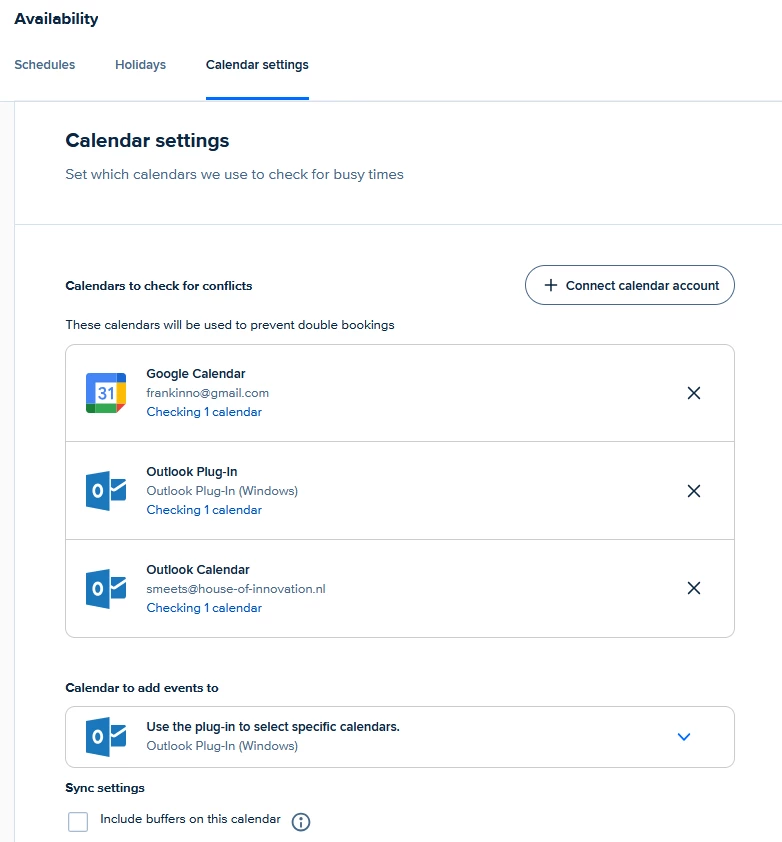Click the Outlook Plug-In logo icon
This screenshot has width=782, height=842.
[106, 491]
